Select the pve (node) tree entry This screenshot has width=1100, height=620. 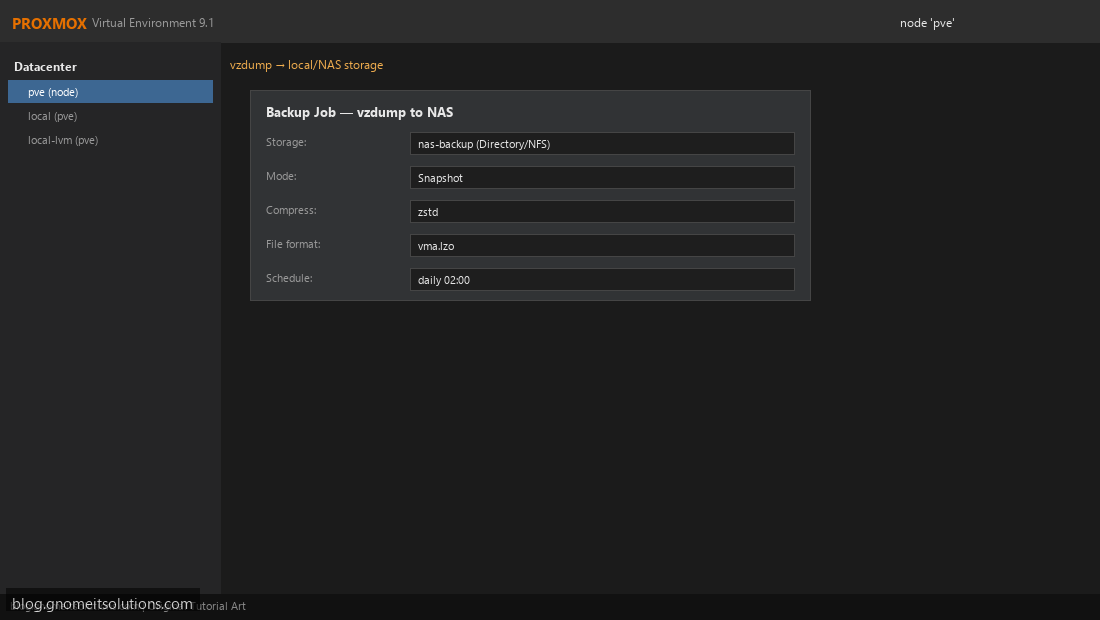tap(110, 92)
